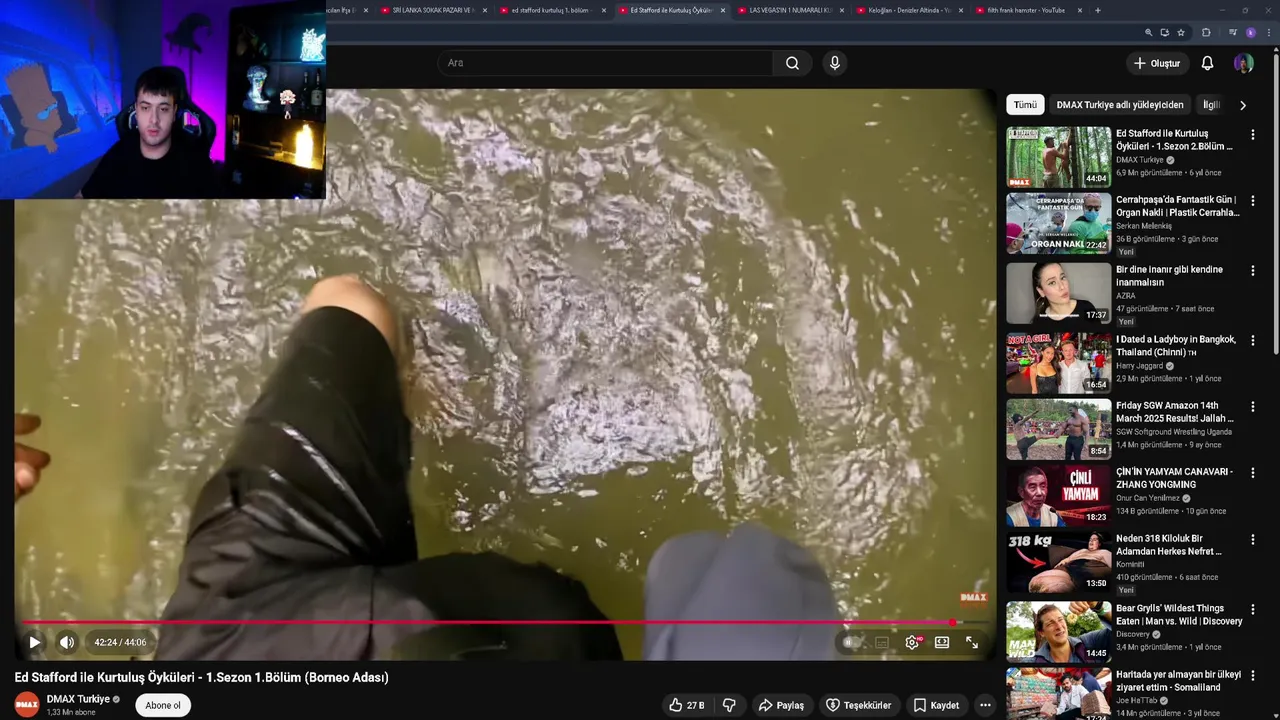This screenshot has width=1280, height=720.
Task: Toggle subtitles in the player
Action: [882, 642]
